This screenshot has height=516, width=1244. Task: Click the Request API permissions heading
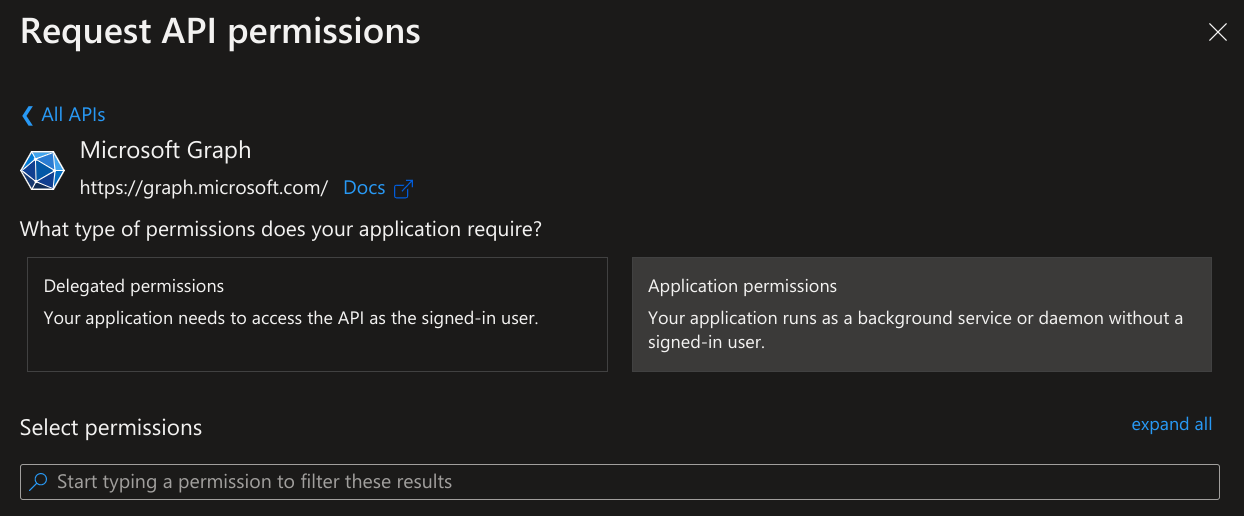[220, 31]
